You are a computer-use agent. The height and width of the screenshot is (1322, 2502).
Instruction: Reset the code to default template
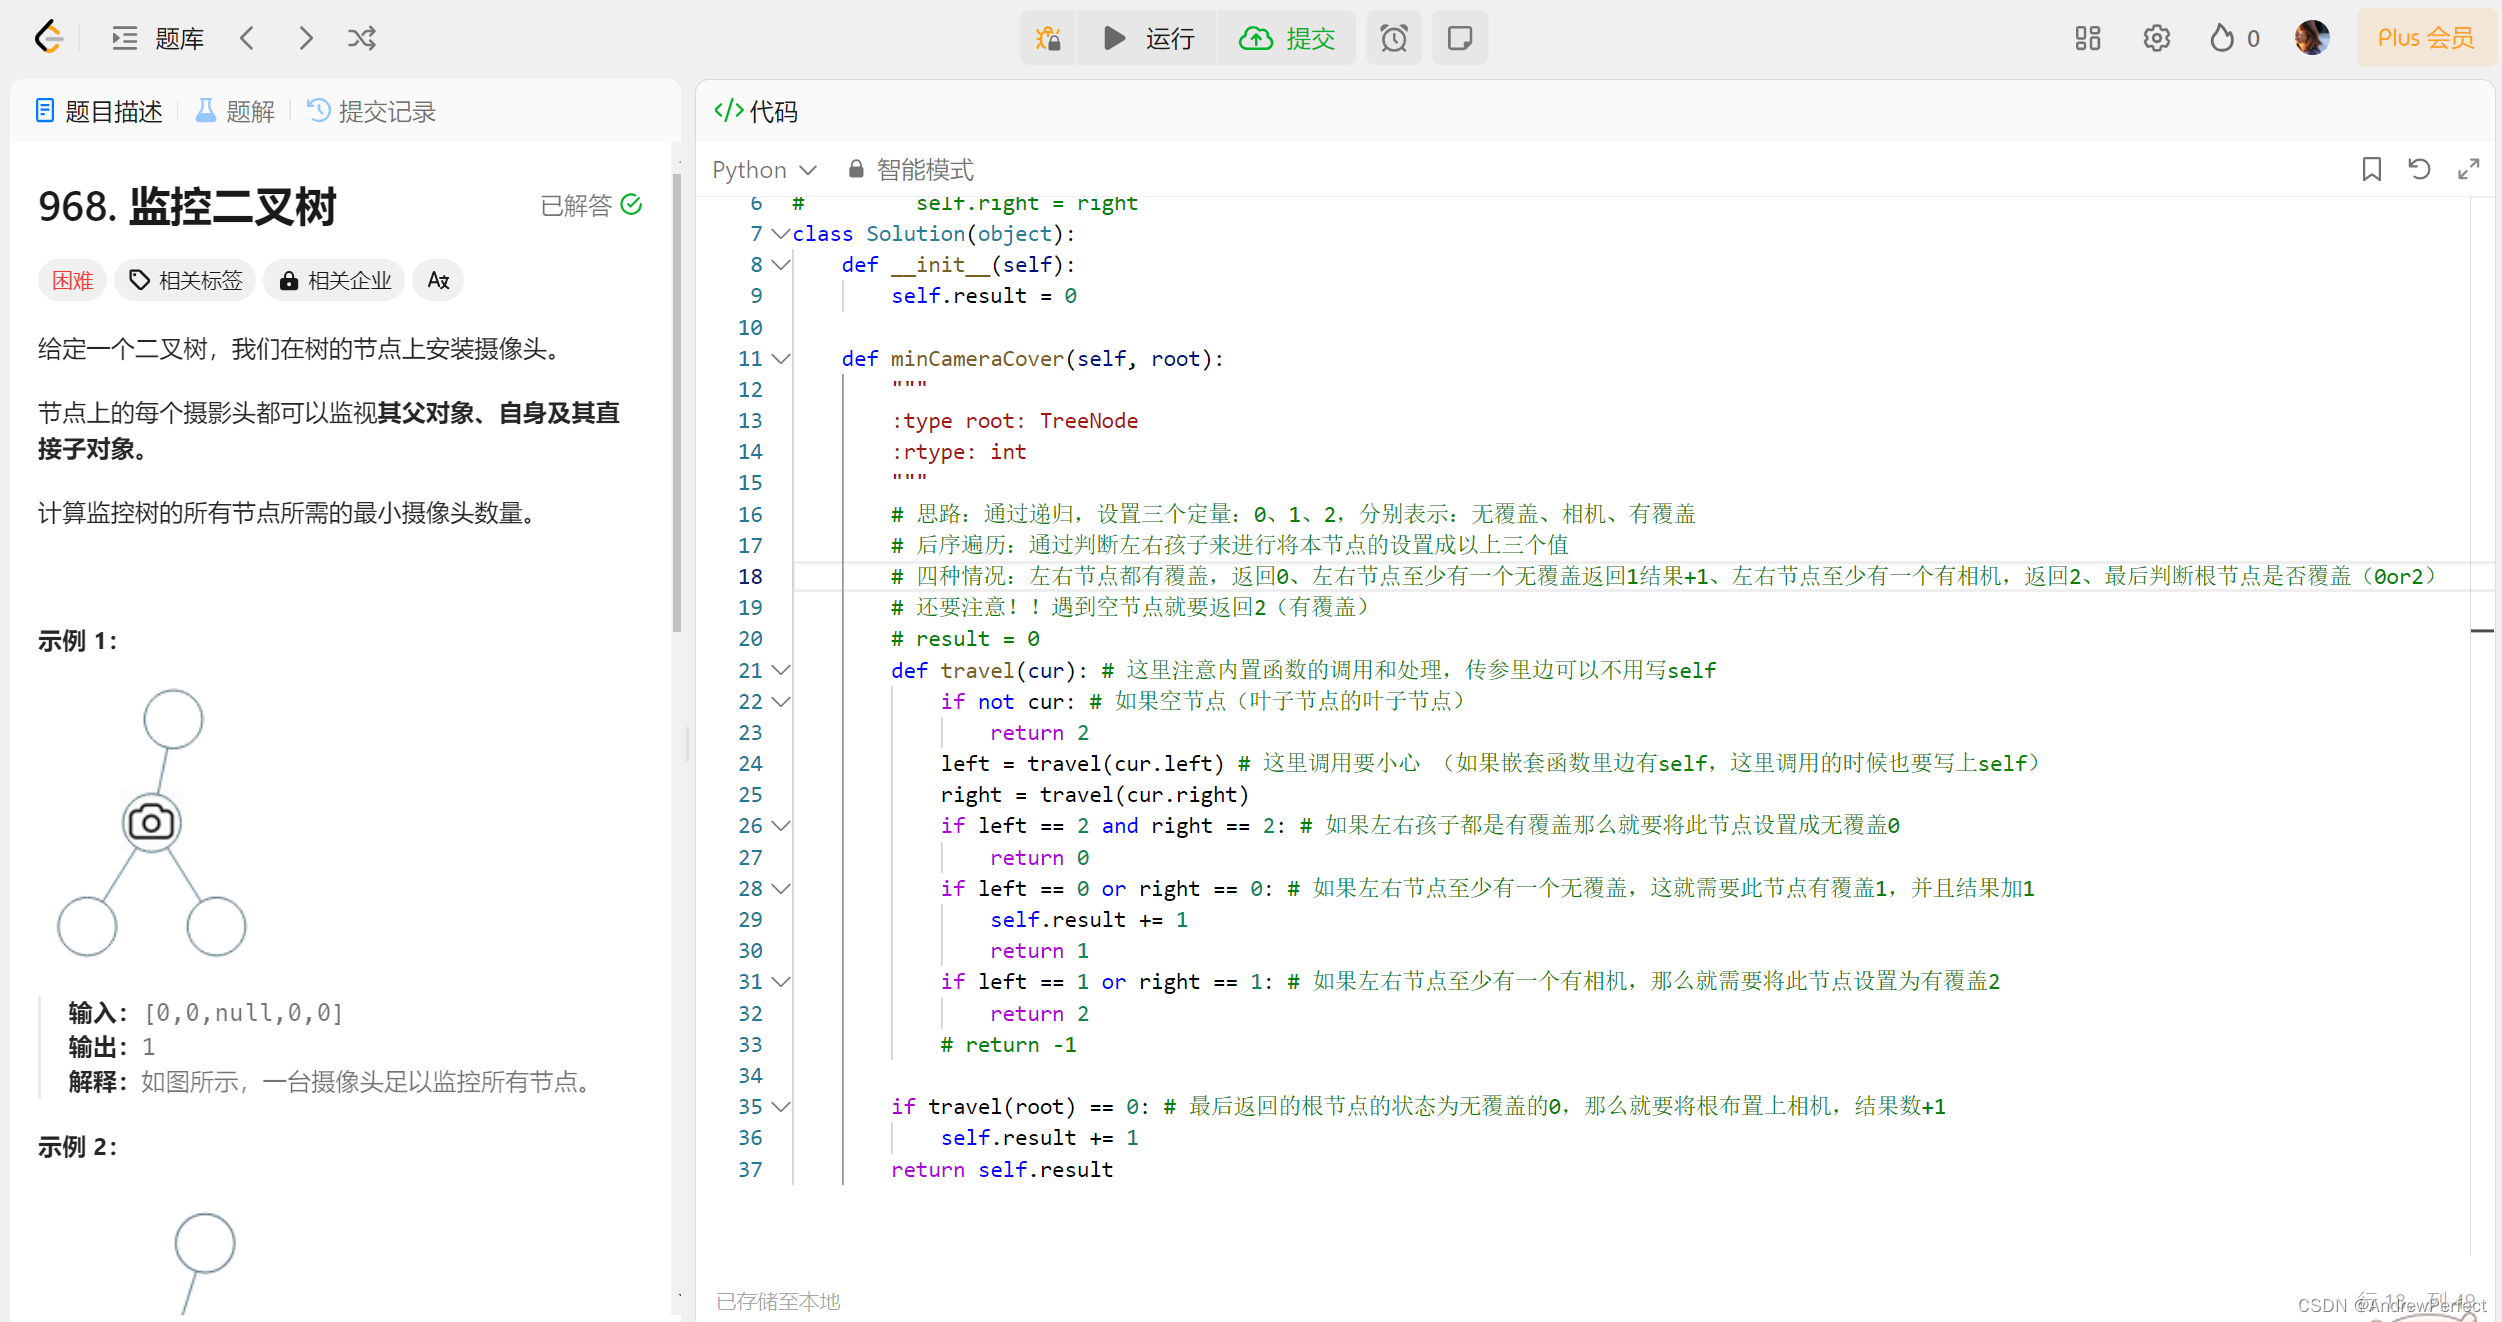tap(2420, 169)
